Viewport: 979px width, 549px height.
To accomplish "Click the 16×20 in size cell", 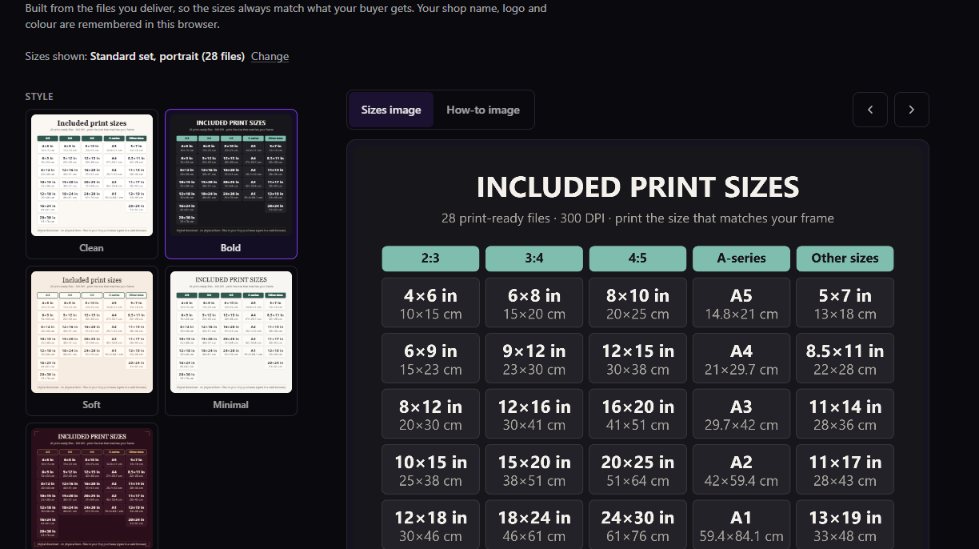I will coord(637,414).
